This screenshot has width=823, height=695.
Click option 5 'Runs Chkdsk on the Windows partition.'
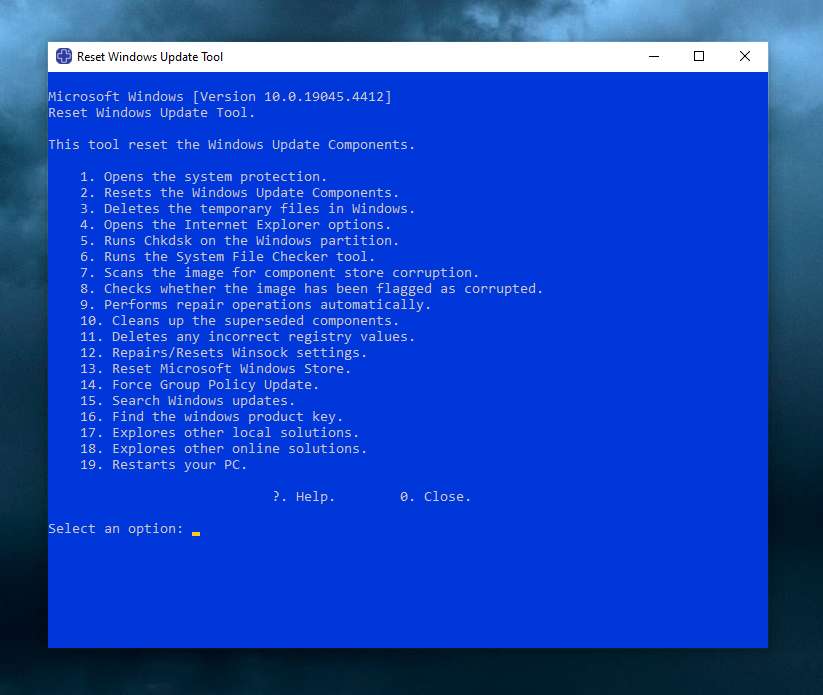[239, 241]
